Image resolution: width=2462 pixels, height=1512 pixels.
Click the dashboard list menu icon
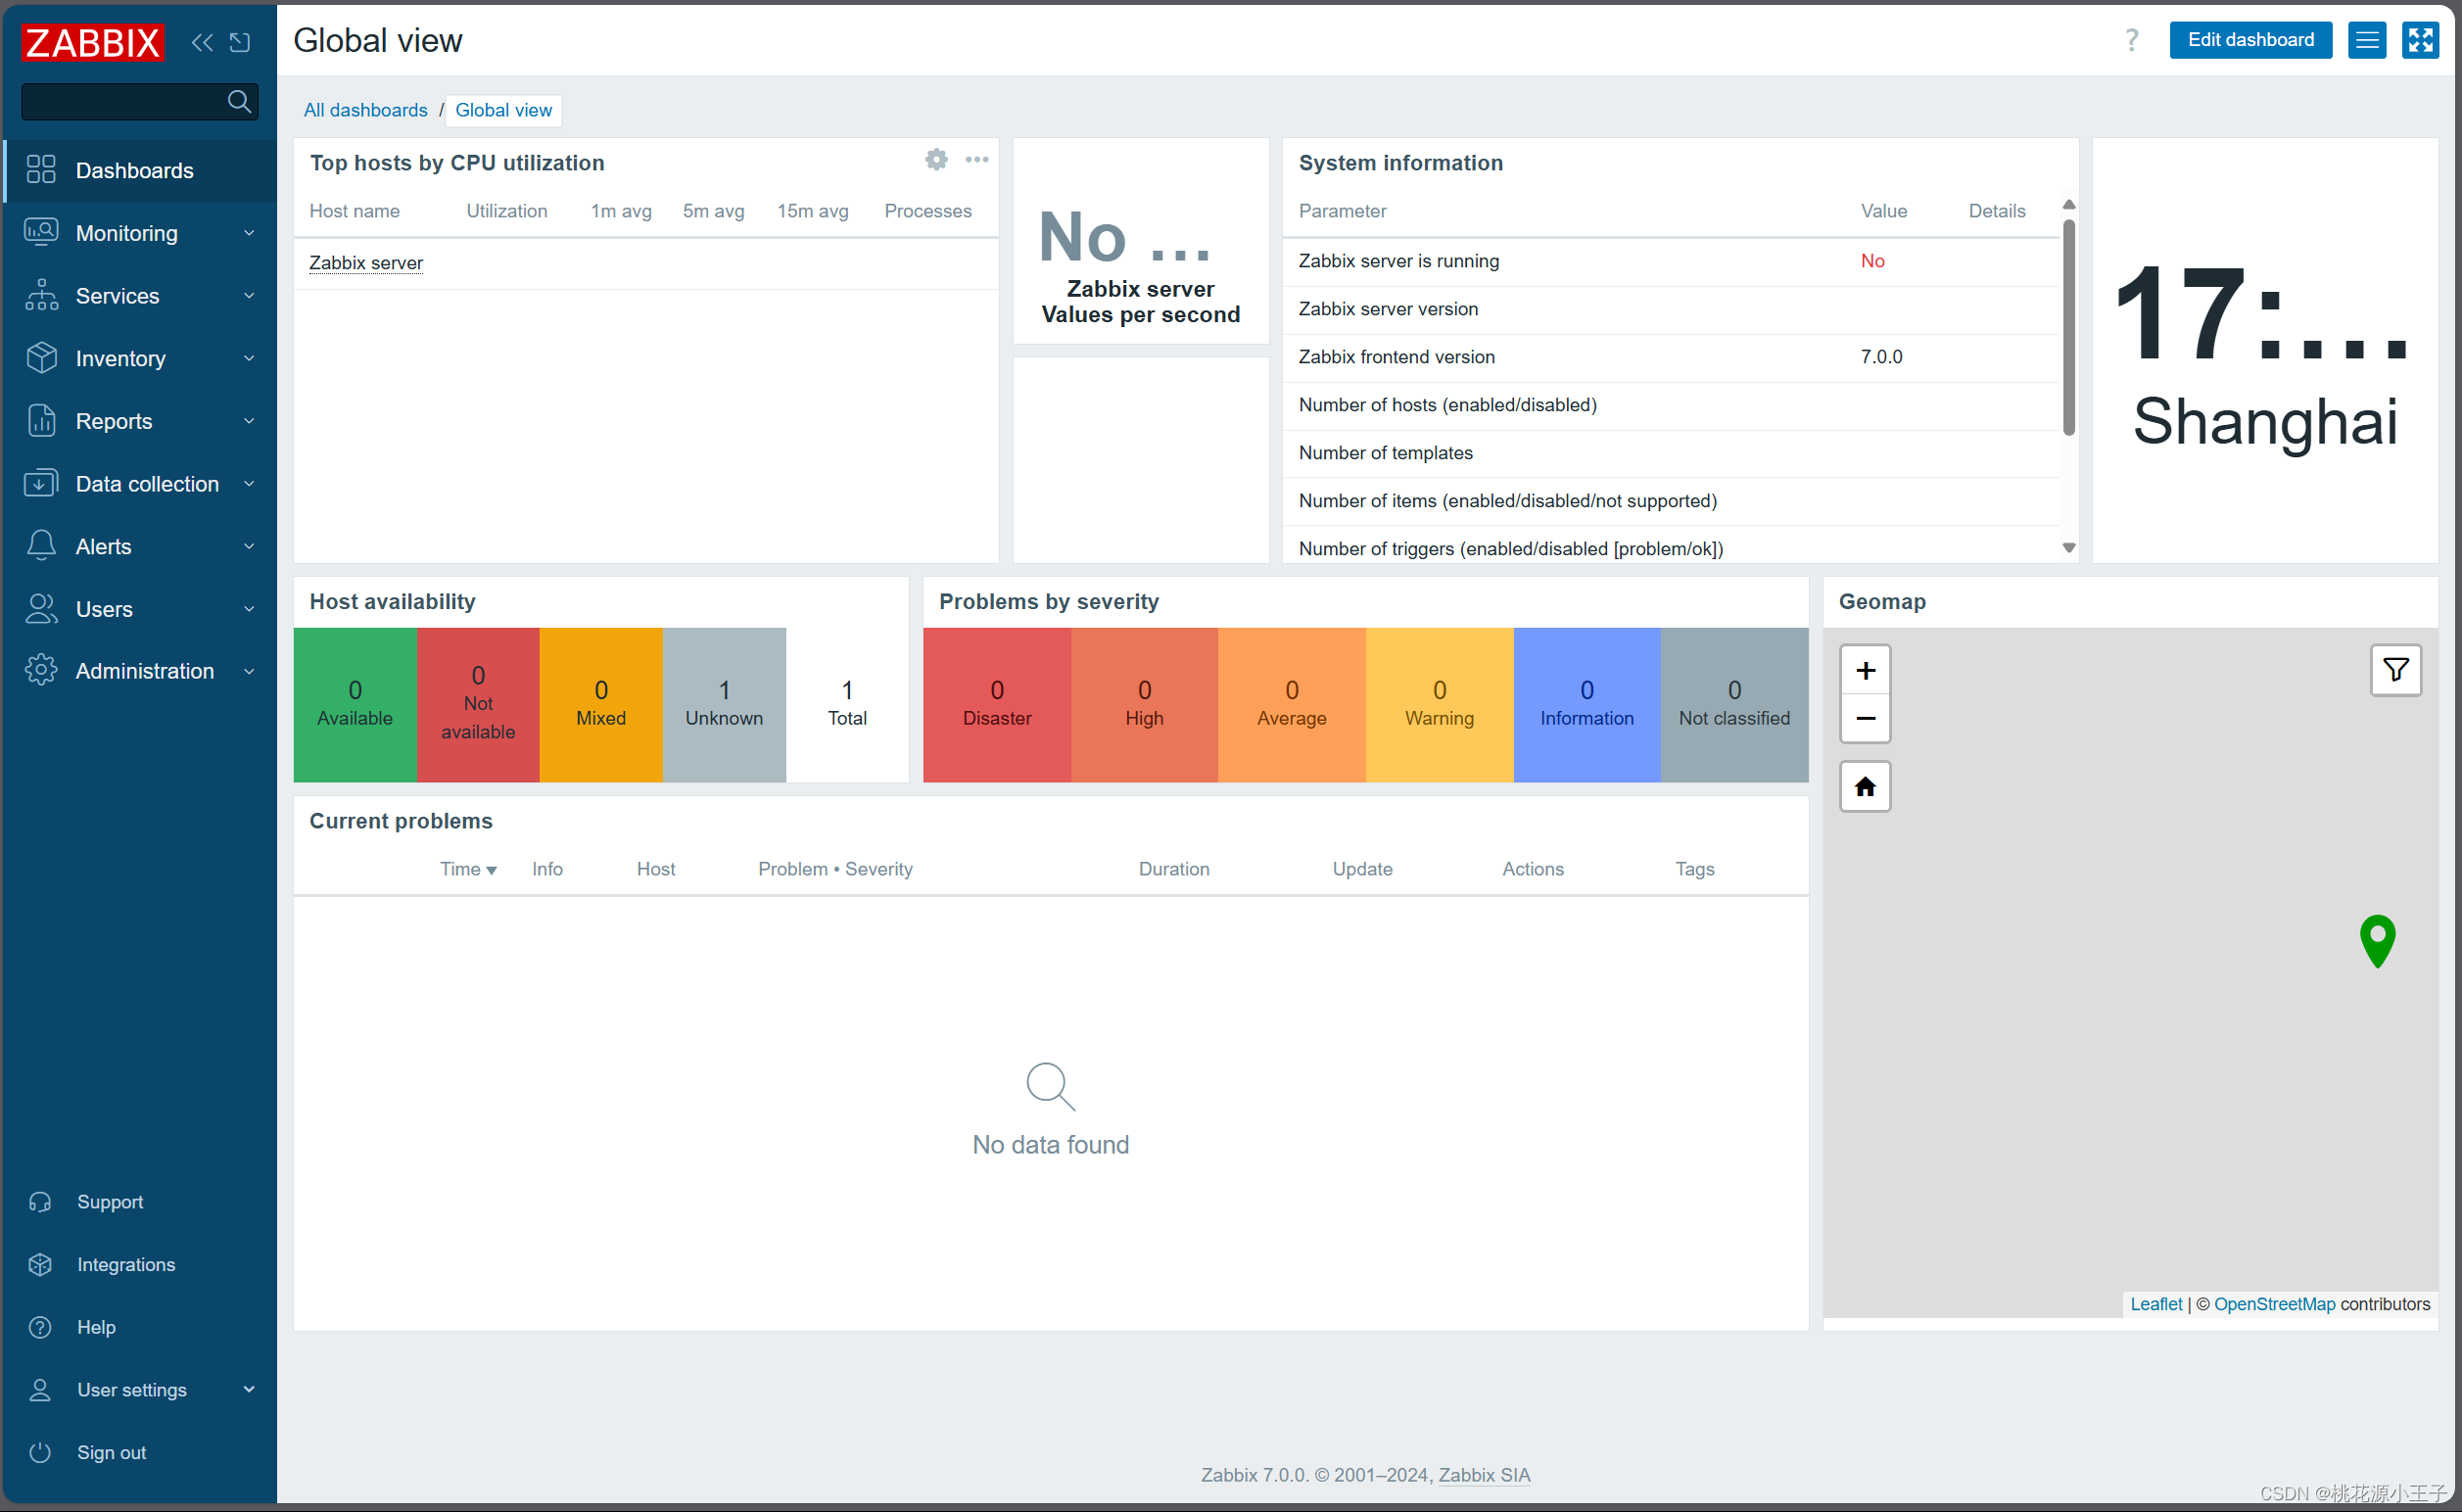pos(2369,38)
